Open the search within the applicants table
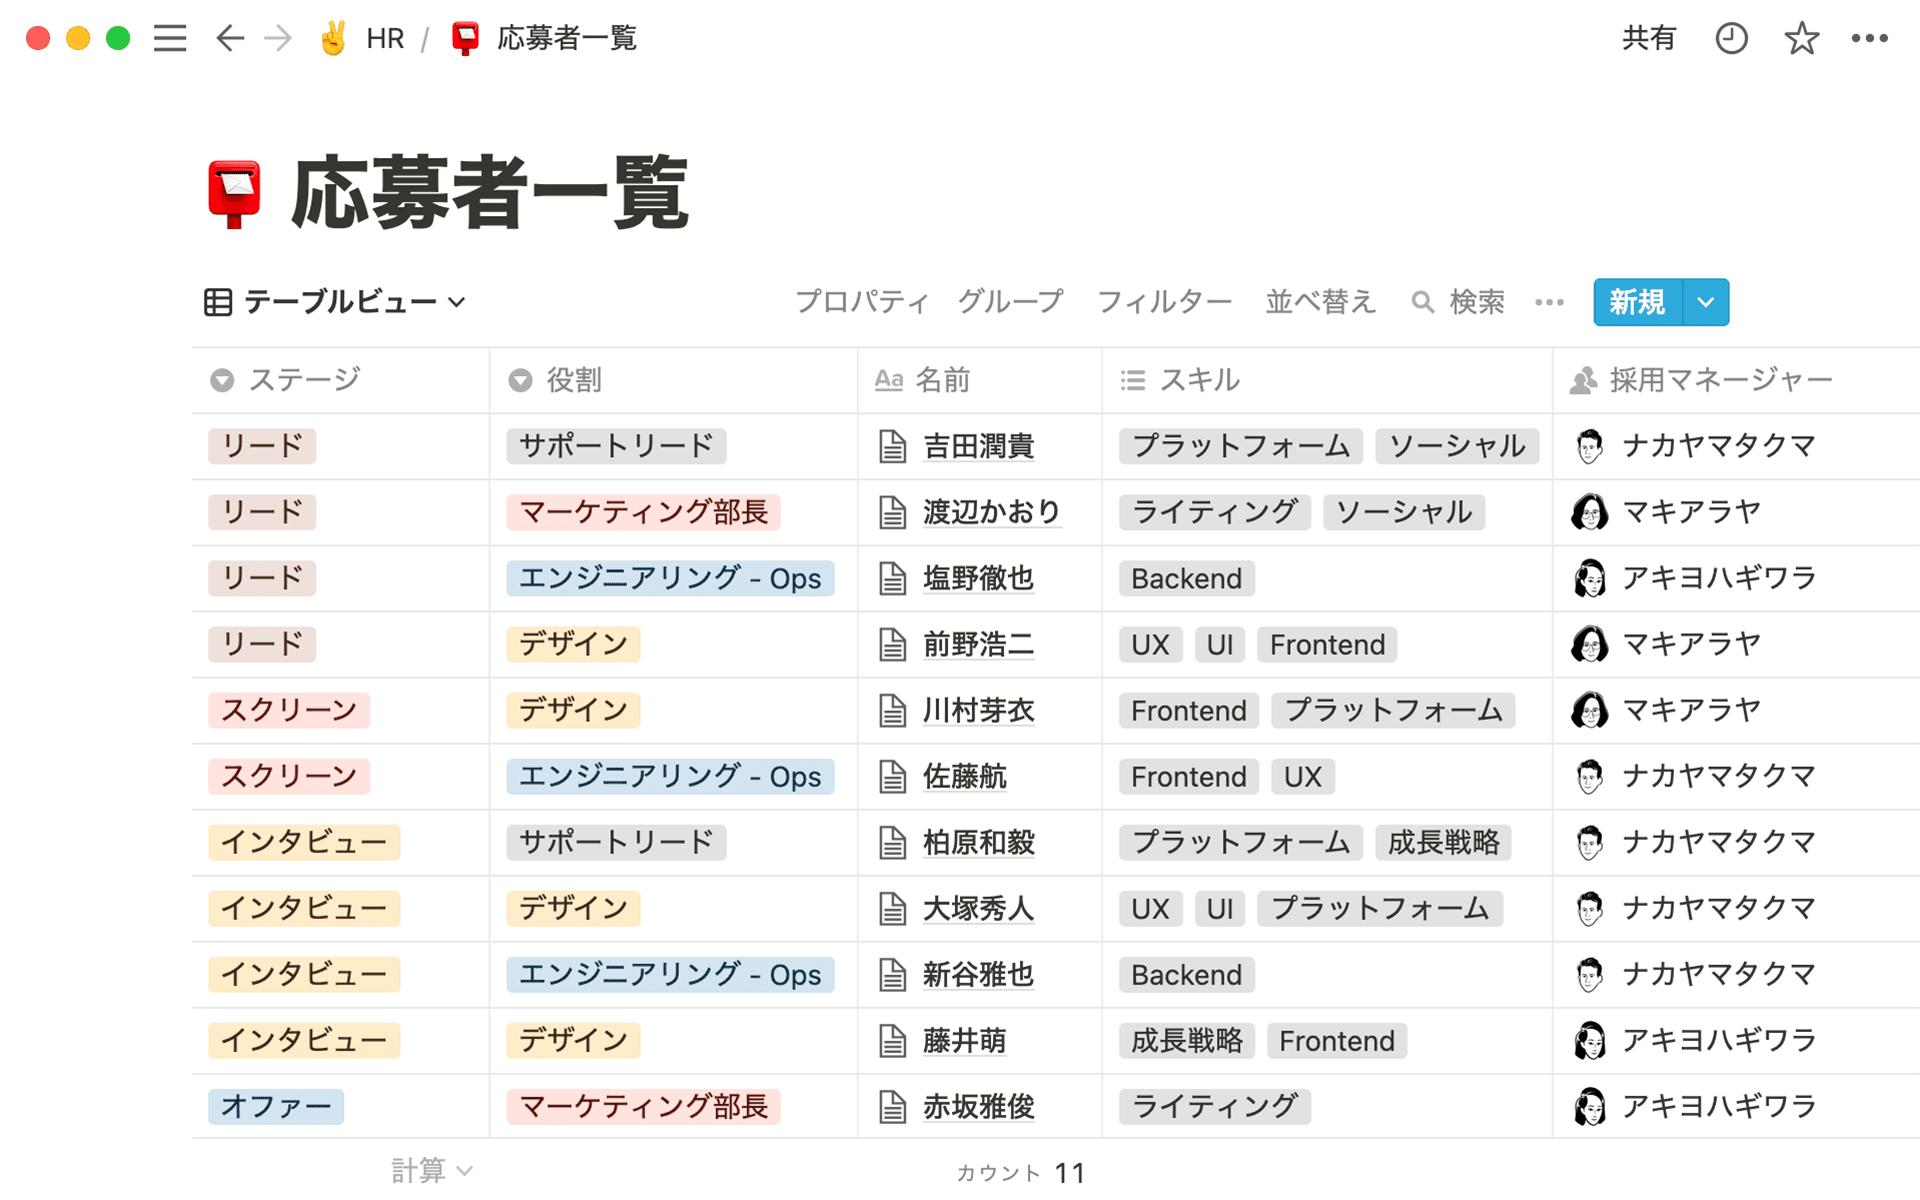Viewport: 1920px width, 1200px height. (x=1459, y=302)
